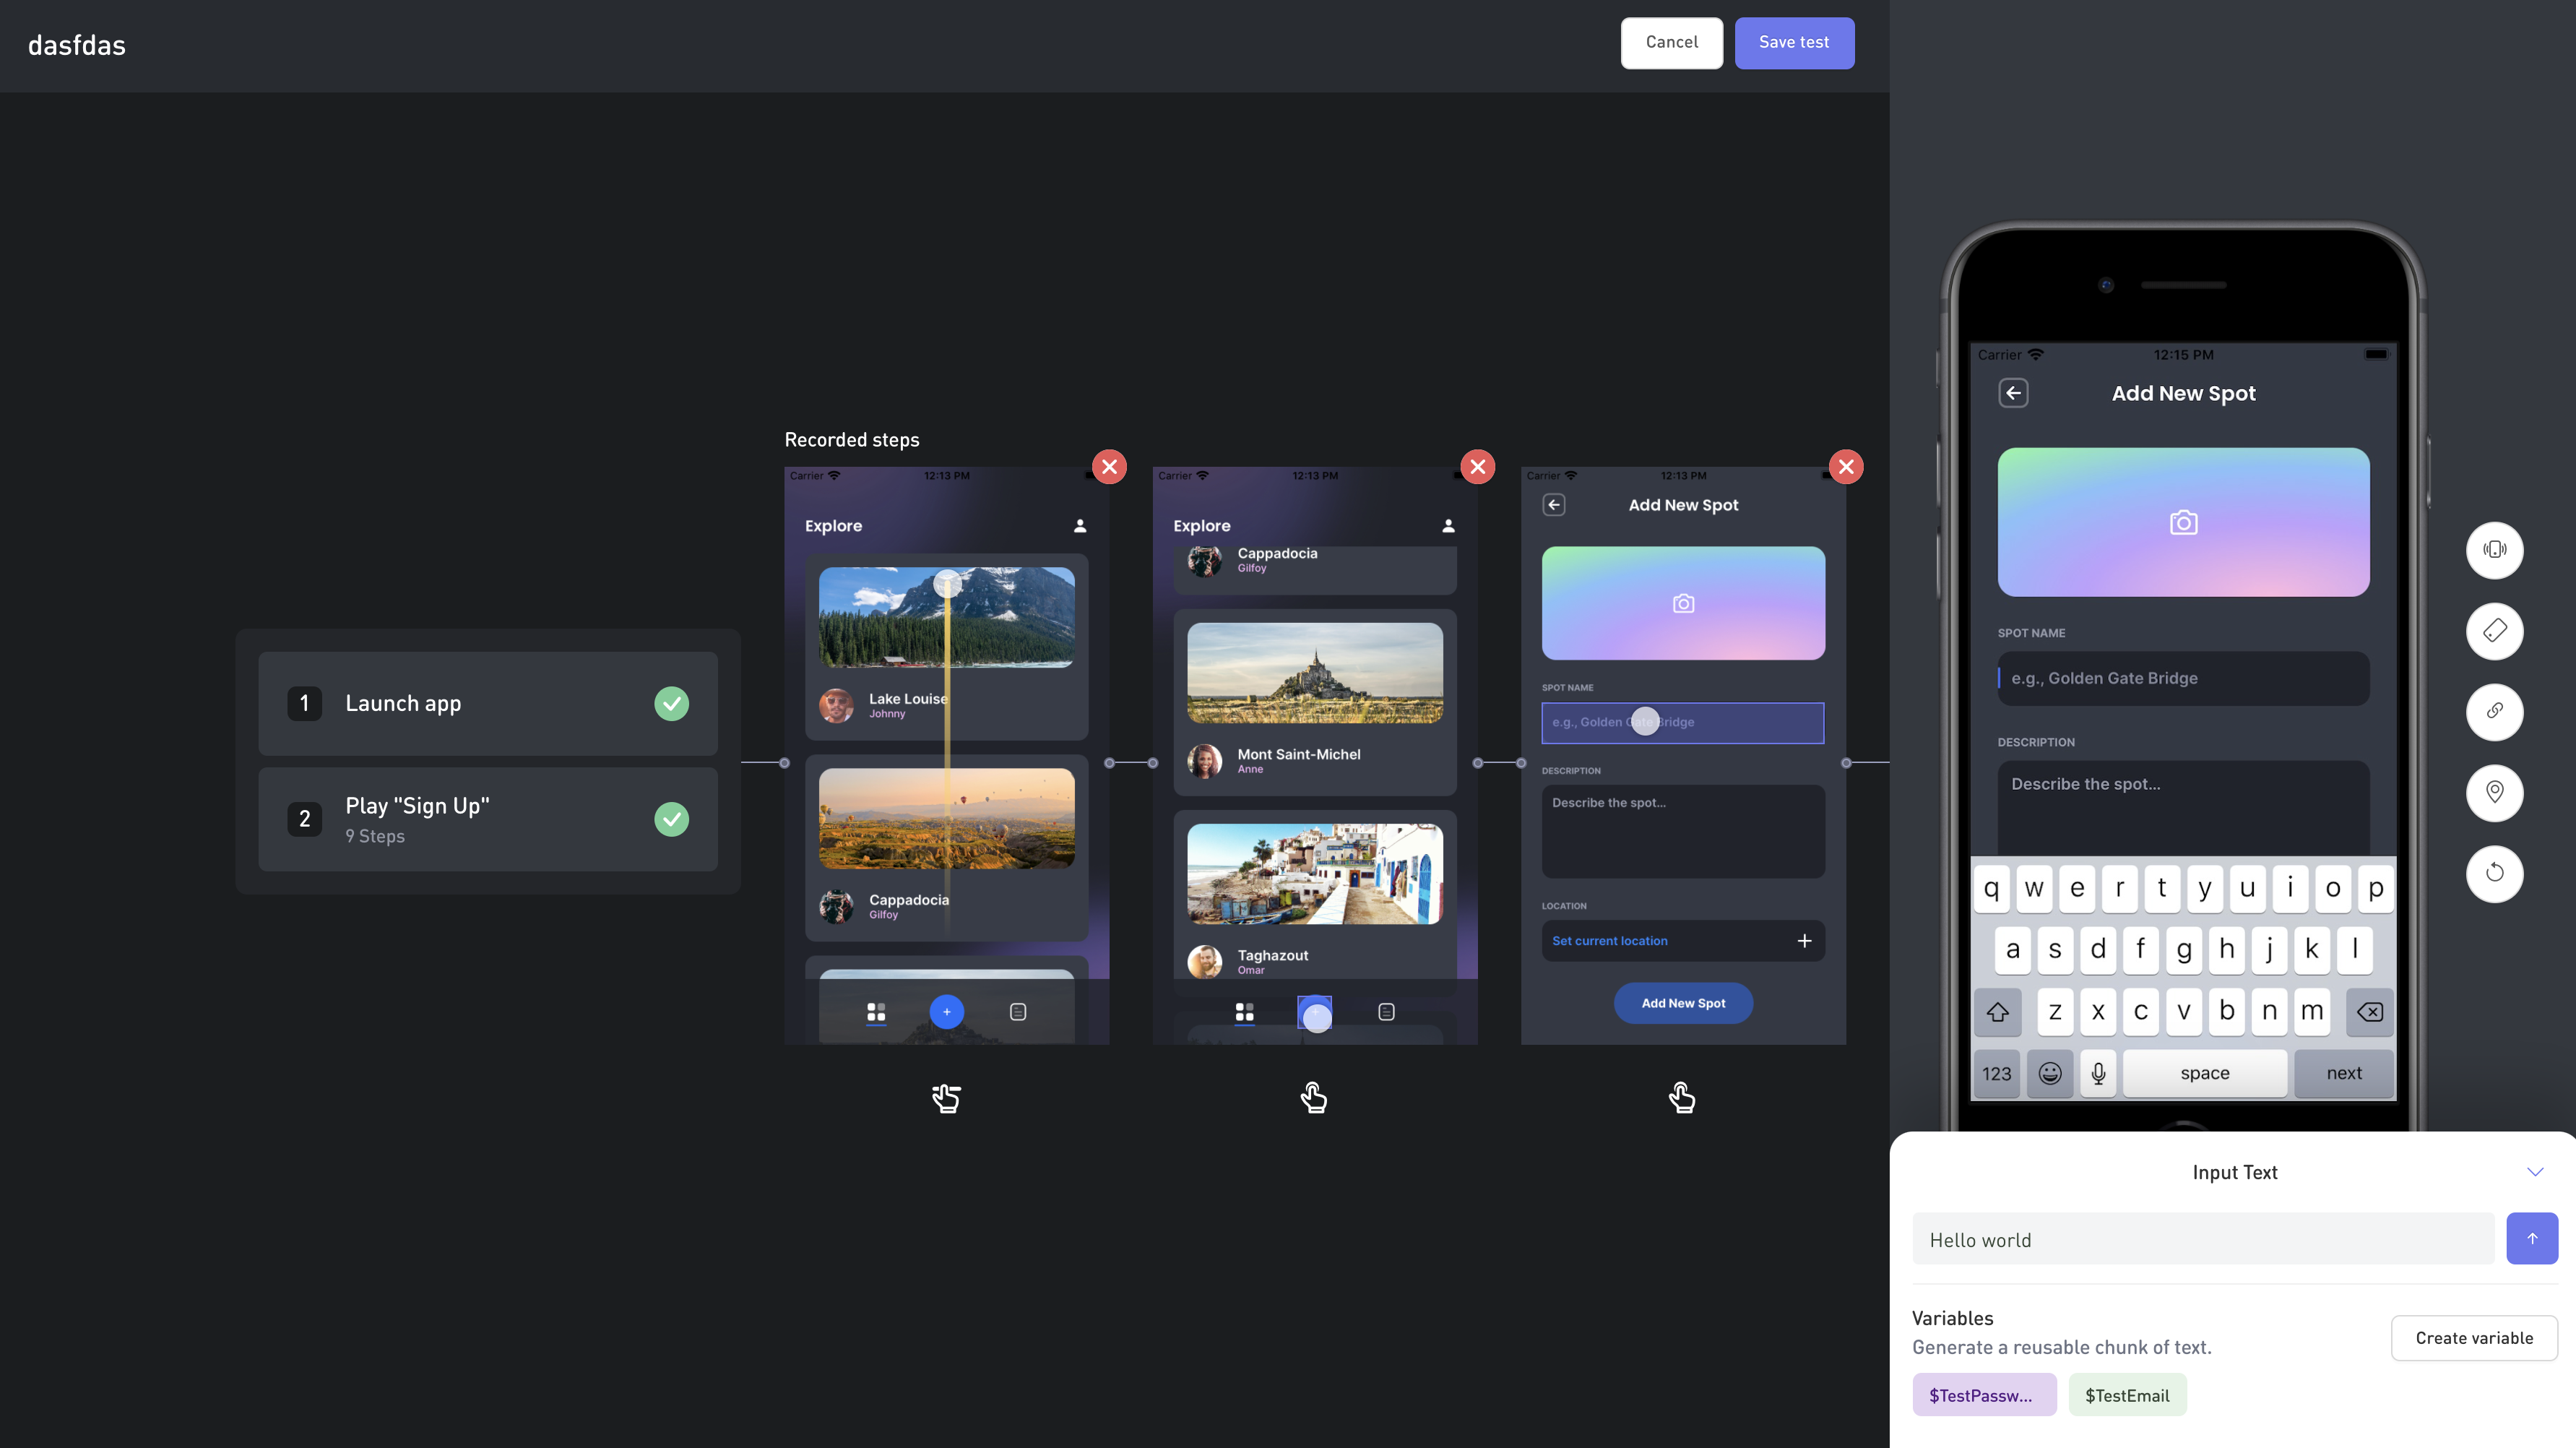The height and width of the screenshot is (1448, 2576).
Task: Click the shake device icon
Action: (2494, 550)
